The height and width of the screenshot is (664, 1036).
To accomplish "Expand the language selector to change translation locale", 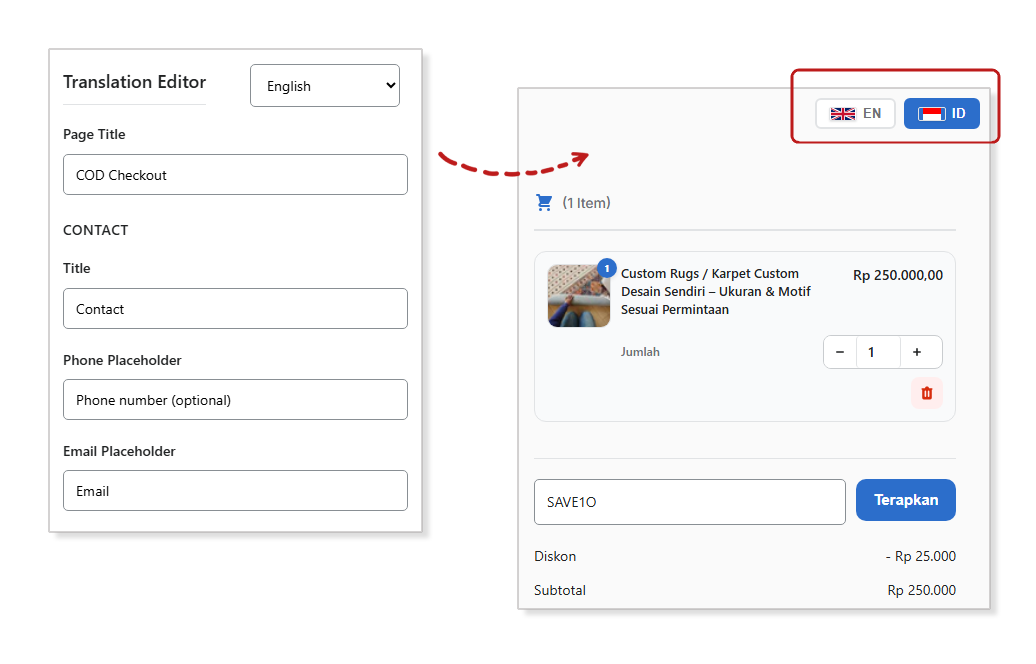I will pyautogui.click(x=324, y=85).
